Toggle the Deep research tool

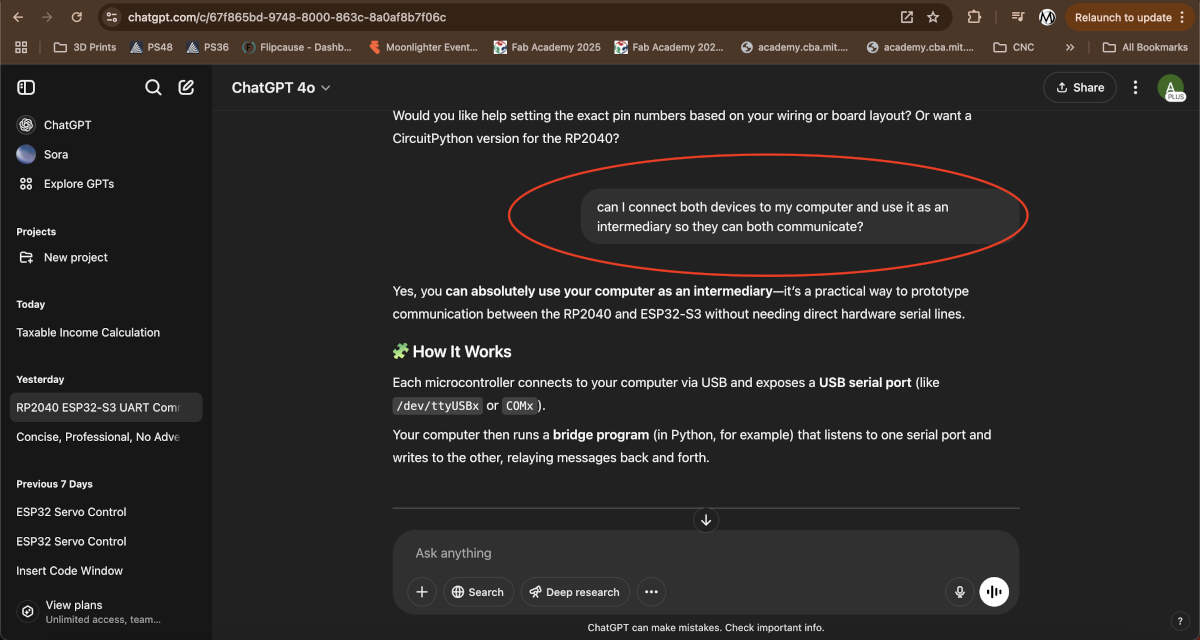(575, 592)
